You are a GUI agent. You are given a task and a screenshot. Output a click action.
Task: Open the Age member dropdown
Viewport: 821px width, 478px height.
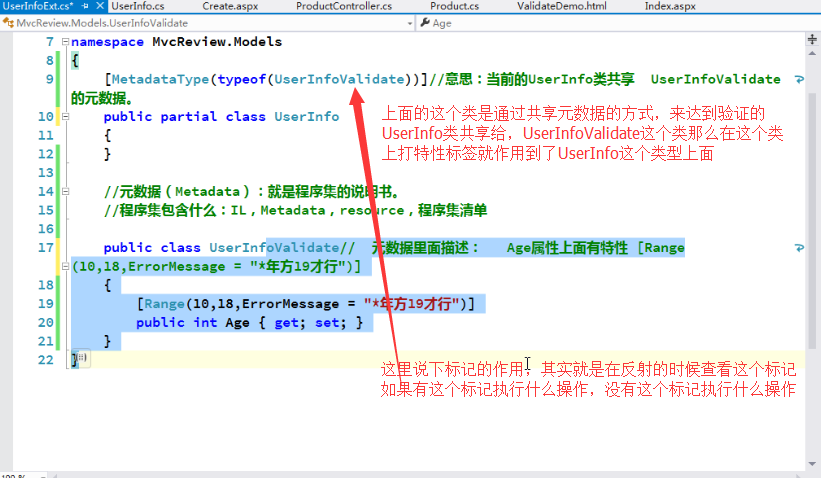[x=619, y=23]
